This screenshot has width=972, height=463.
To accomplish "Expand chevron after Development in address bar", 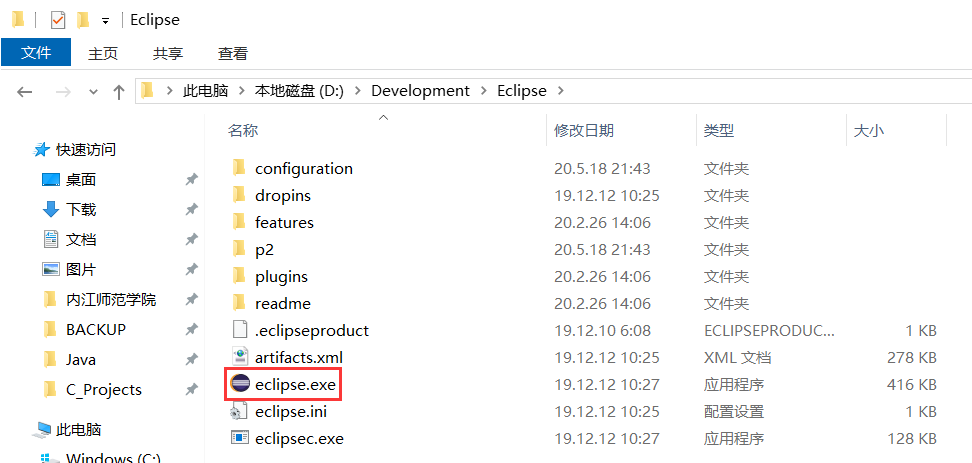I will click(x=484, y=91).
